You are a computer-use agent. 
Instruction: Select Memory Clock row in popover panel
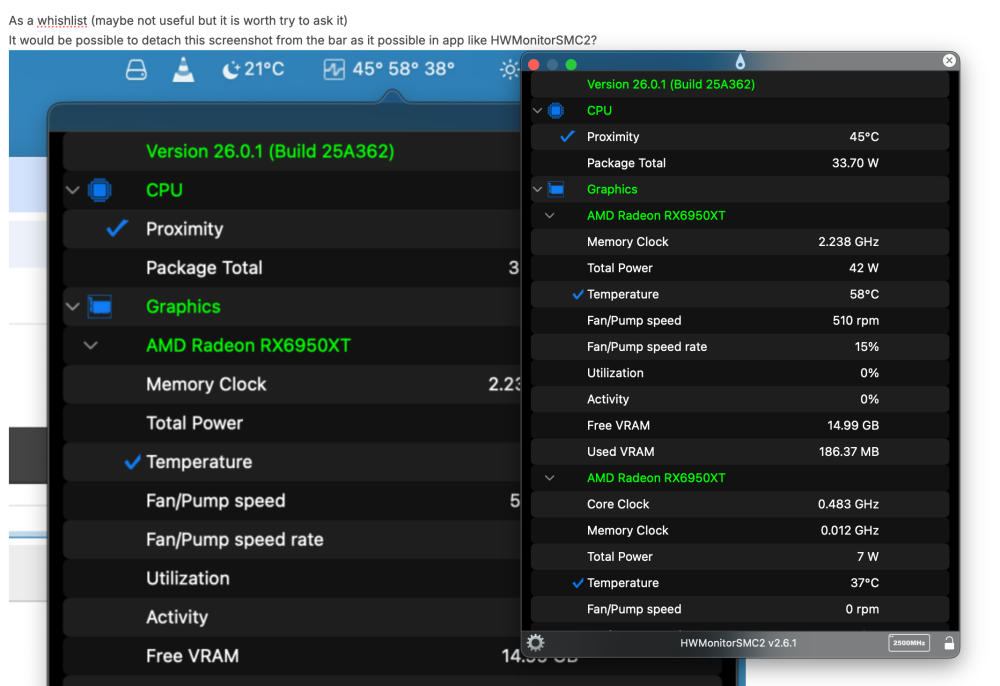292,384
